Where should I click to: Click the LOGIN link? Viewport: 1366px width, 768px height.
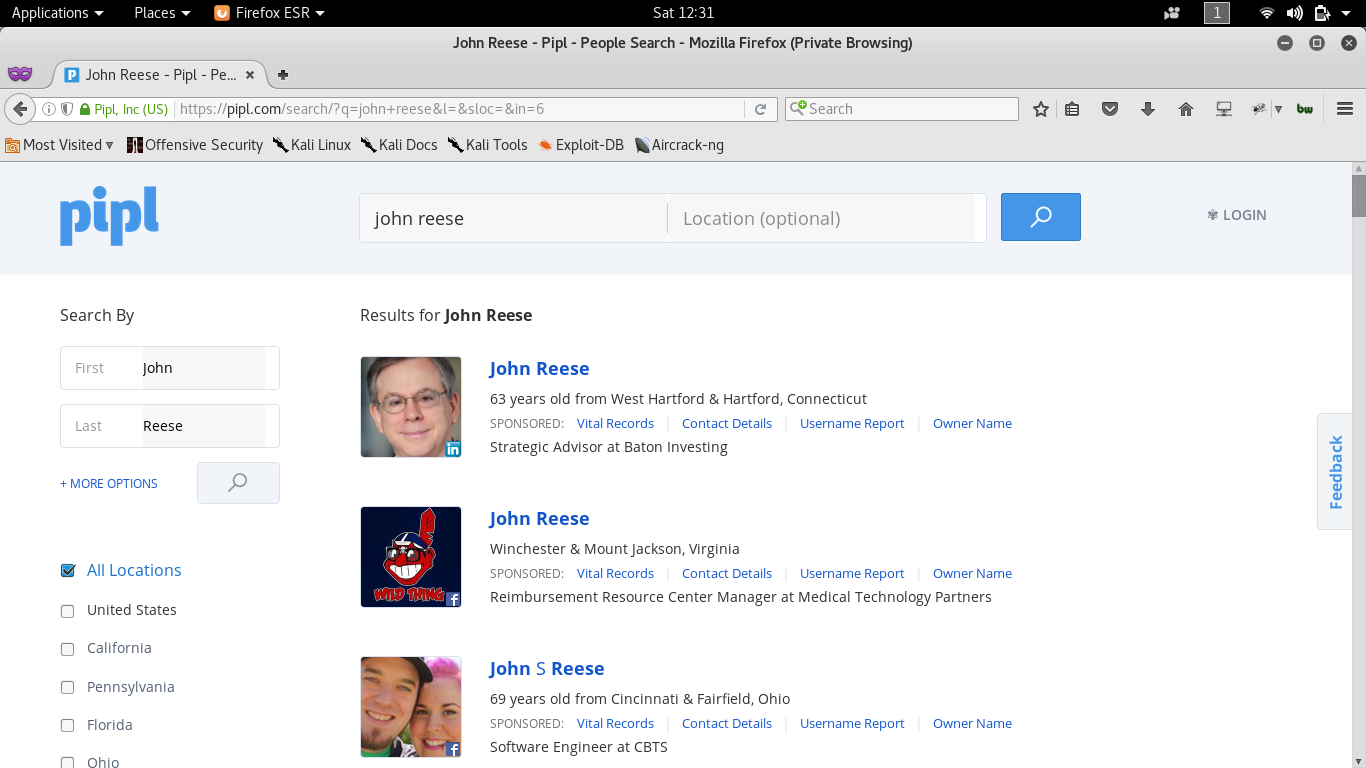click(x=1237, y=215)
